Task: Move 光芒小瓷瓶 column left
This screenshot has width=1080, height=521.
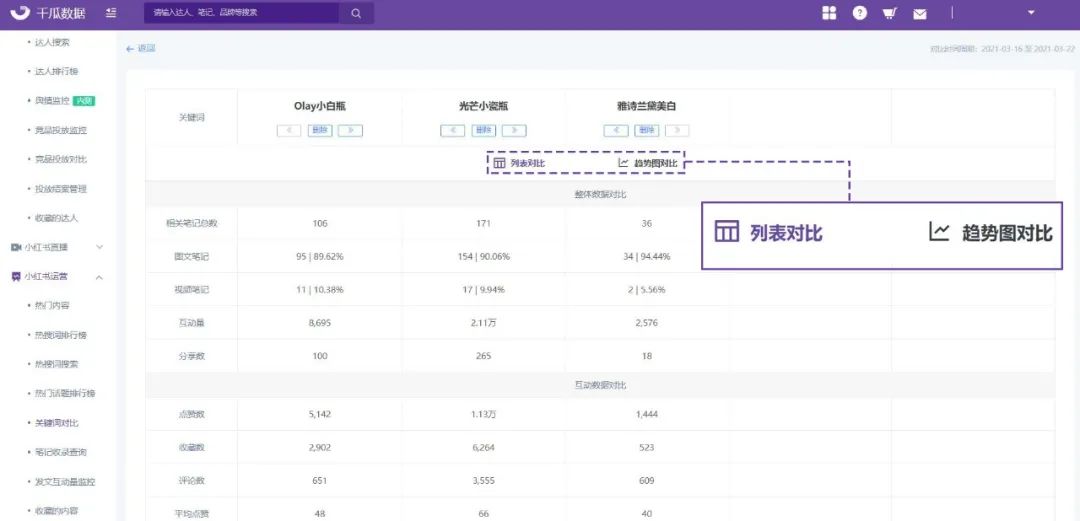Action: [x=453, y=130]
